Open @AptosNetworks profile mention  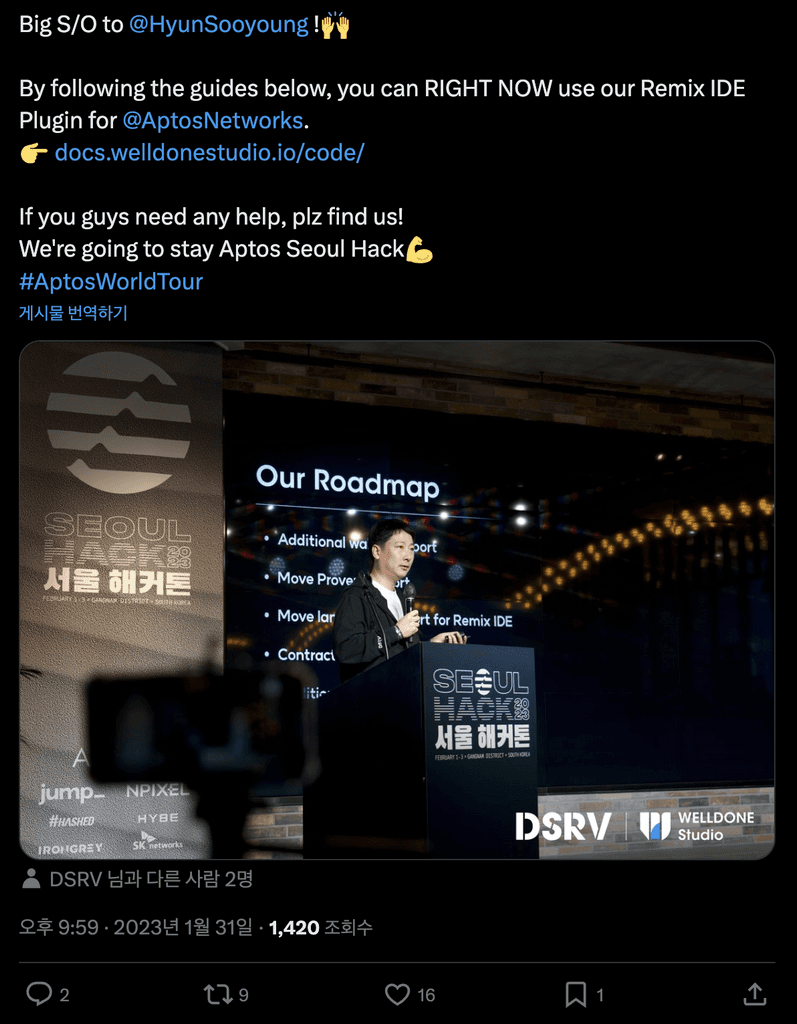(x=213, y=121)
